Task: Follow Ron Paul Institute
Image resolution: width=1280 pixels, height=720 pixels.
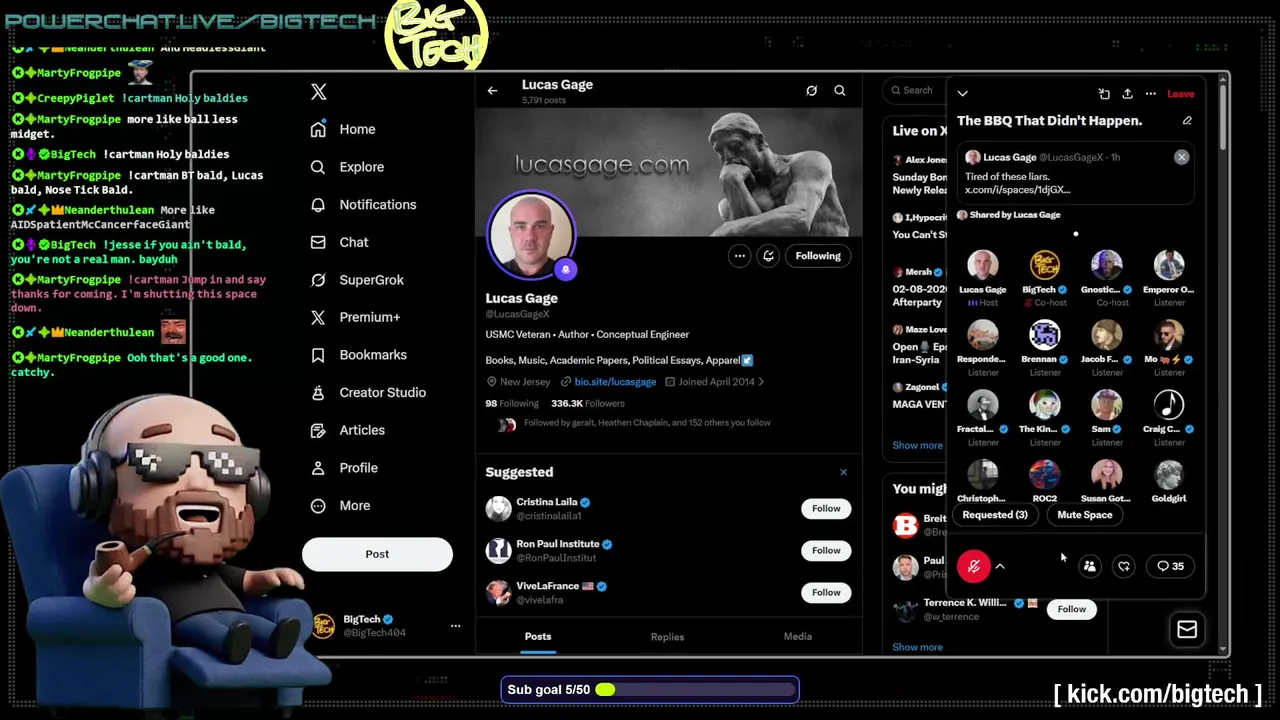Action: coord(826,551)
